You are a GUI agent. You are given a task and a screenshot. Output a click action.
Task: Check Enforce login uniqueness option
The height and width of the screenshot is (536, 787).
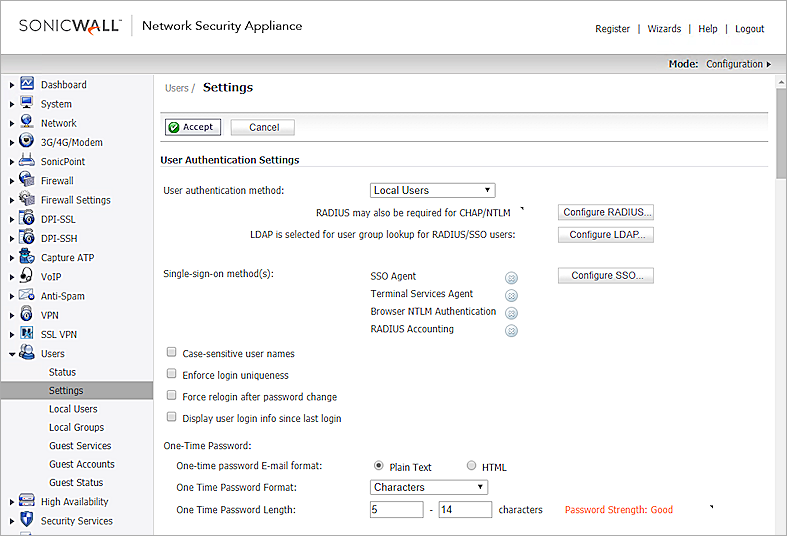pyautogui.click(x=172, y=375)
